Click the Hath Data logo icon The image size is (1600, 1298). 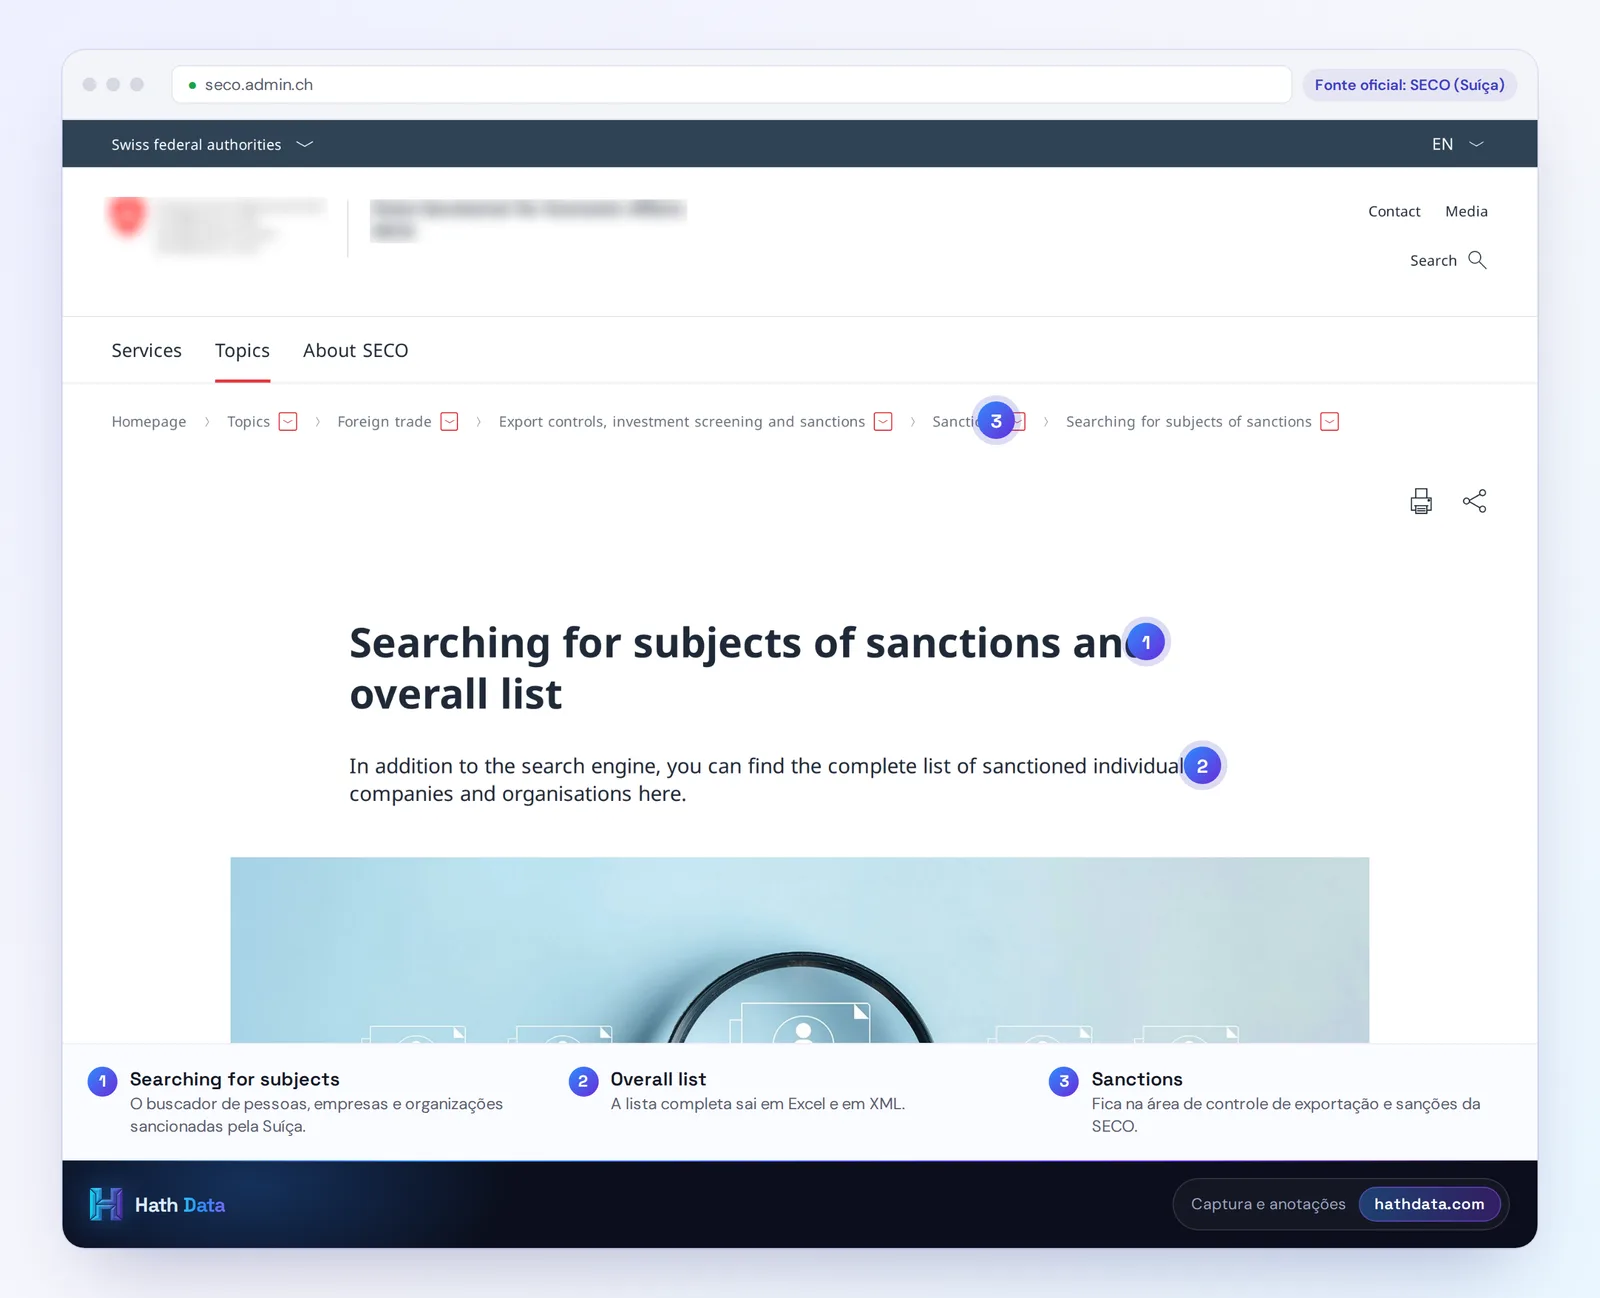(x=106, y=1204)
